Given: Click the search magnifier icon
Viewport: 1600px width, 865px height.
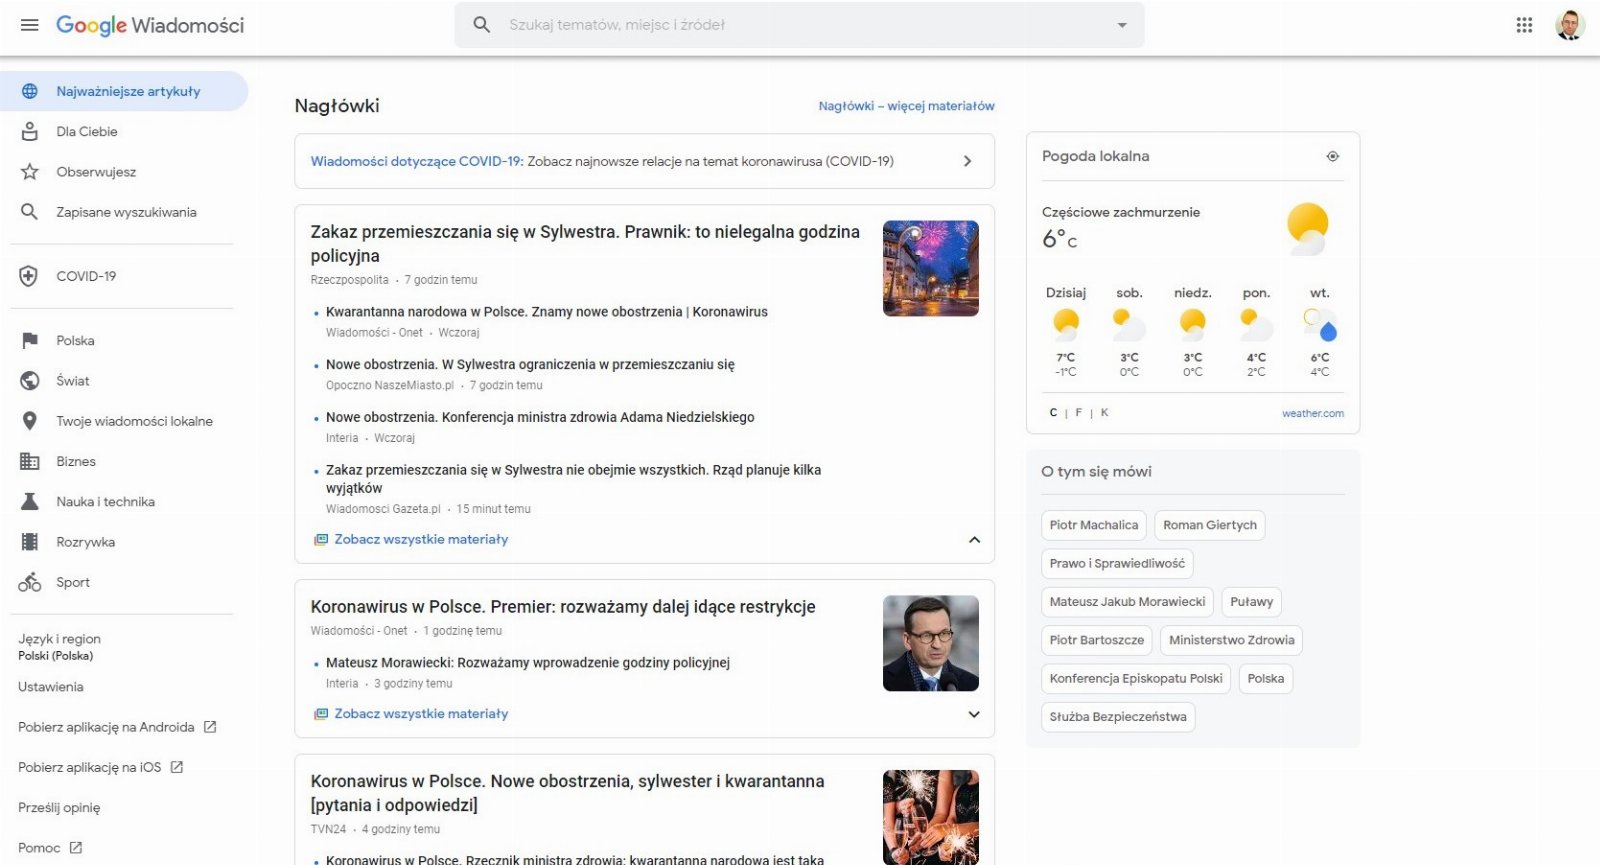Looking at the screenshot, I should pos(481,25).
